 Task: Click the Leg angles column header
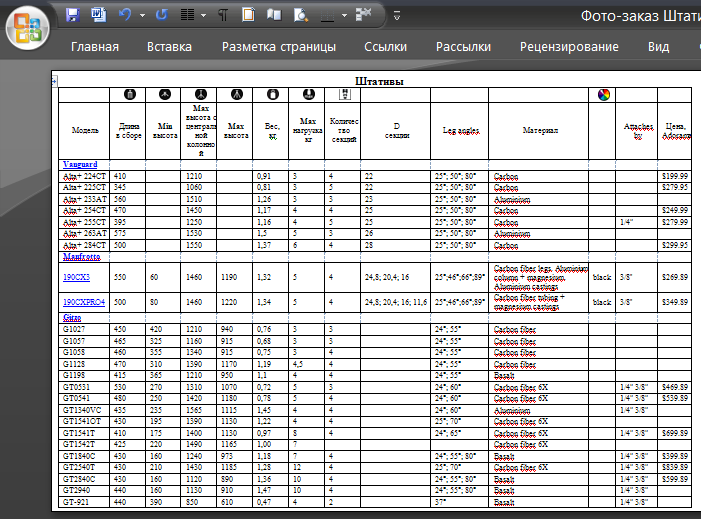pos(461,131)
